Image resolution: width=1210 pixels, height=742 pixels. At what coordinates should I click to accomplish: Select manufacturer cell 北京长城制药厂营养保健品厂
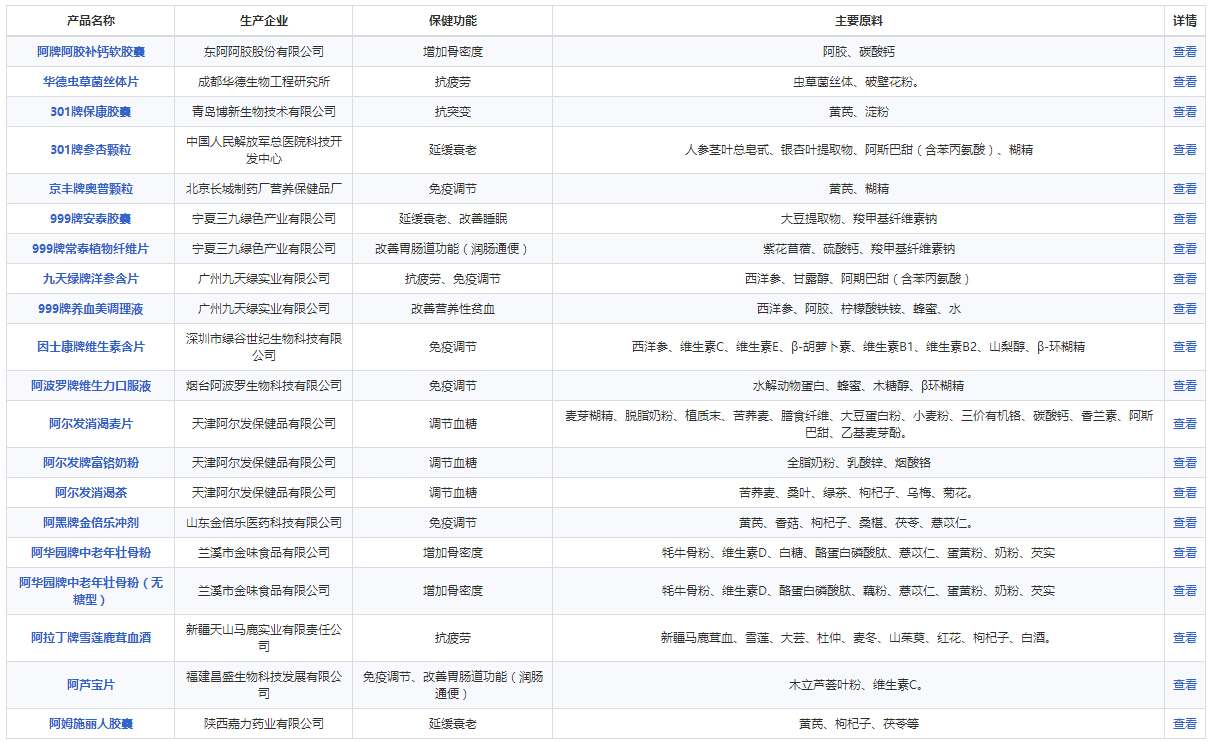264,189
